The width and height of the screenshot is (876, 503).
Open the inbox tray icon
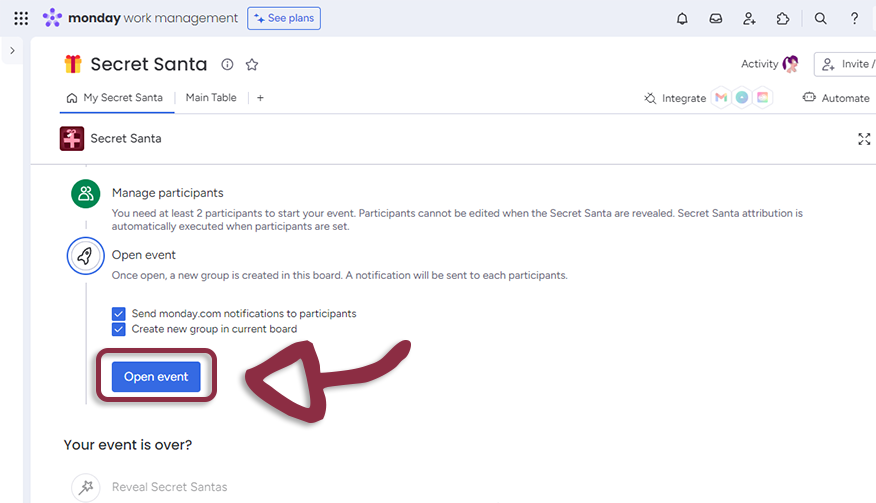(715, 18)
